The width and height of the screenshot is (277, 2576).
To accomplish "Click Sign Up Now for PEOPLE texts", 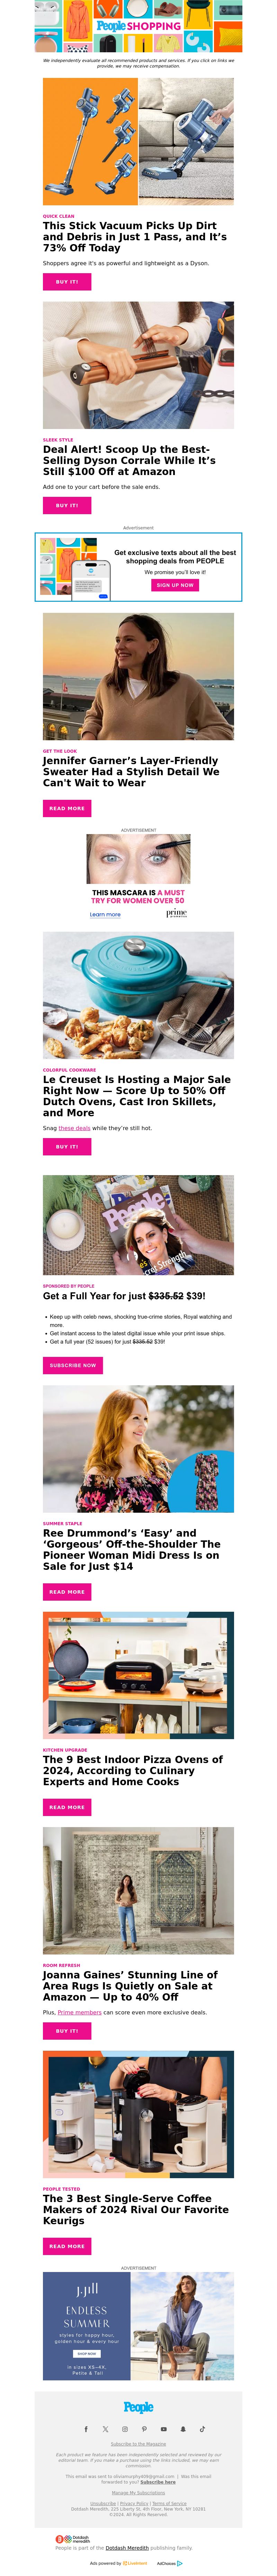I will [x=175, y=585].
